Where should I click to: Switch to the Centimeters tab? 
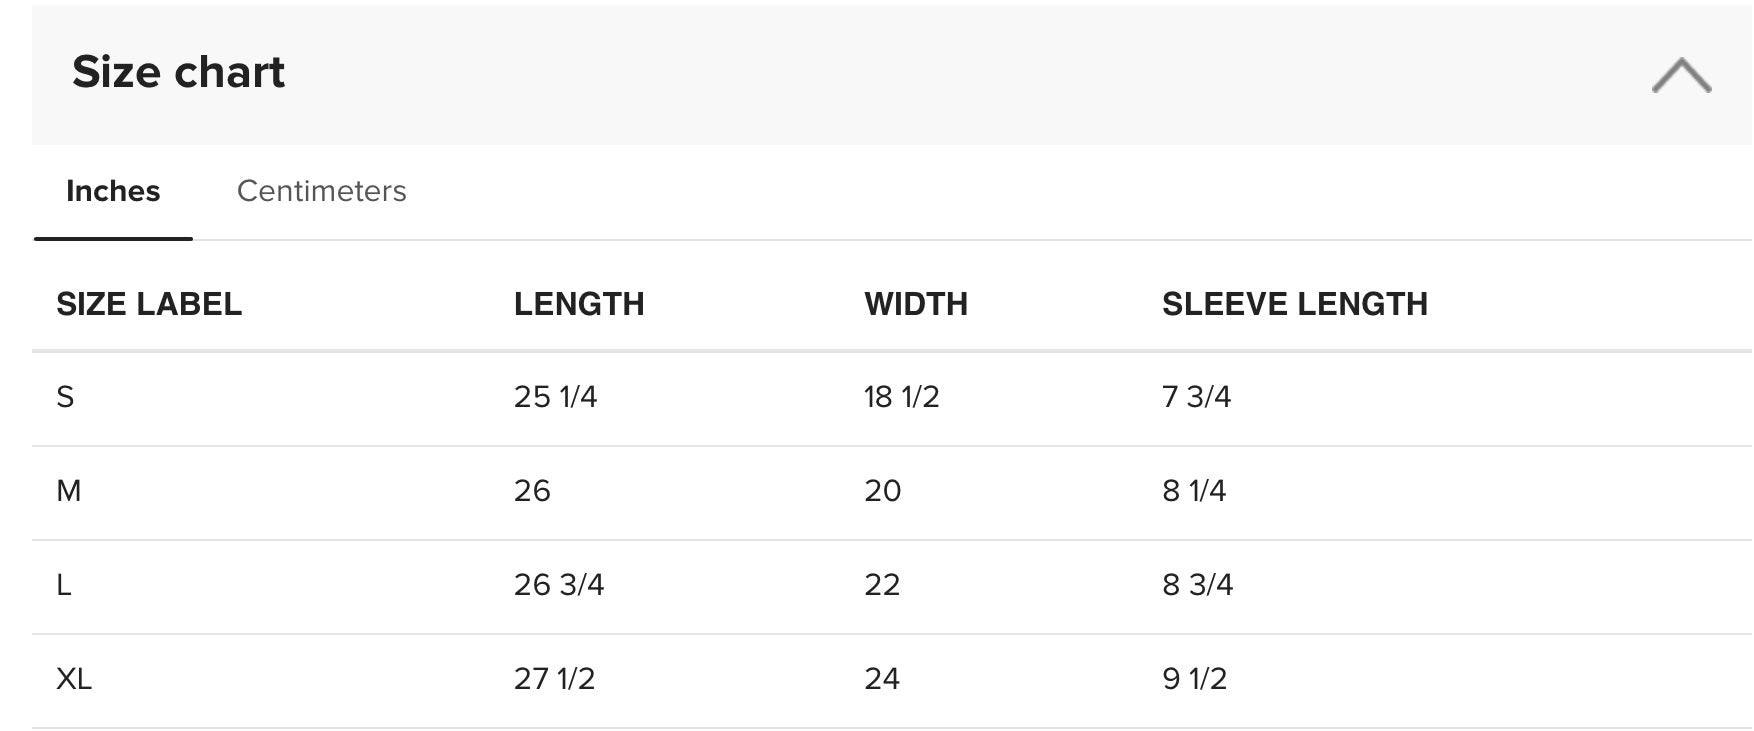pos(321,191)
